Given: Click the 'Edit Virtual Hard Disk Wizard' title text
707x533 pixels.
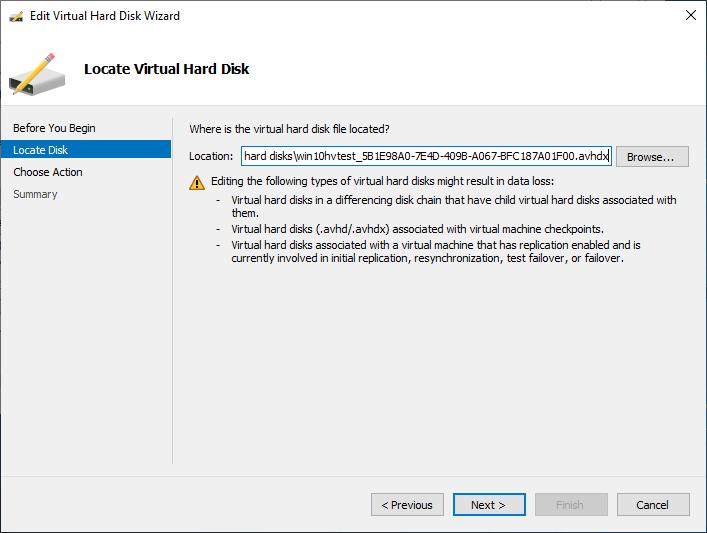Looking at the screenshot, I should [105, 16].
